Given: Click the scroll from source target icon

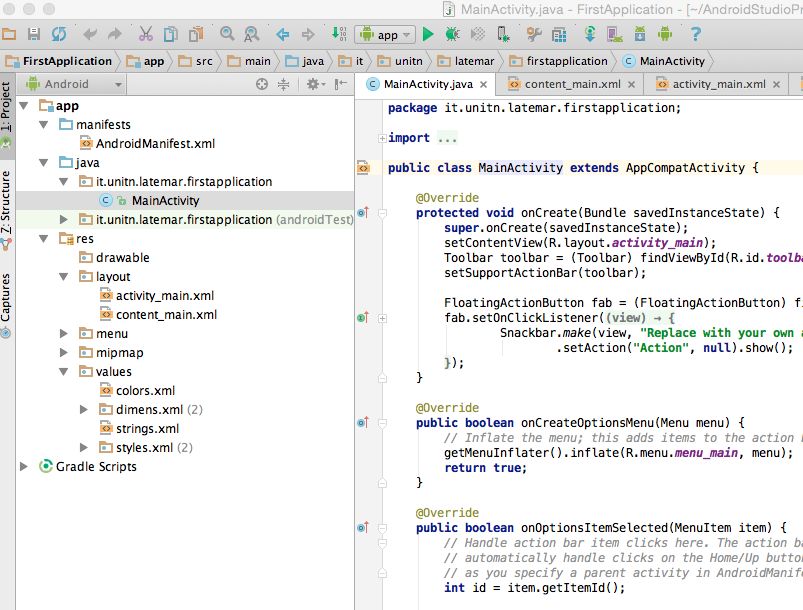Looking at the screenshot, I should pos(262,85).
